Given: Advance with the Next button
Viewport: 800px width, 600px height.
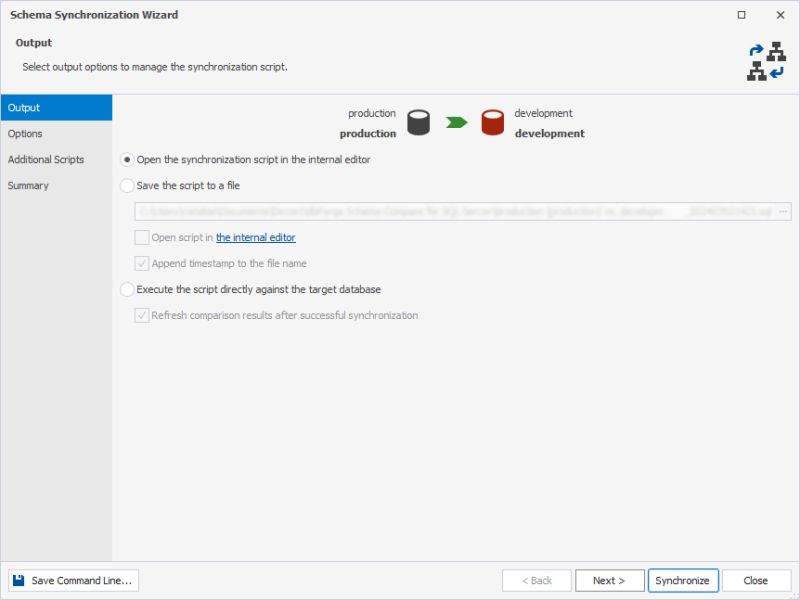Looking at the screenshot, I should point(610,580).
